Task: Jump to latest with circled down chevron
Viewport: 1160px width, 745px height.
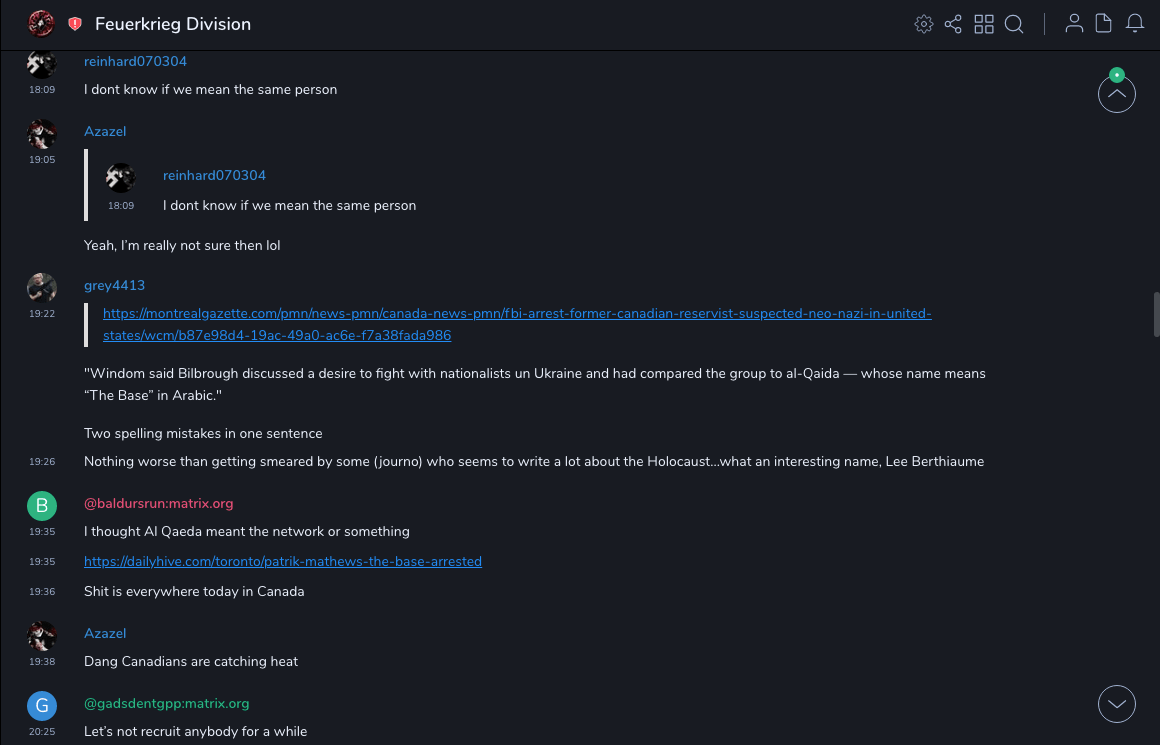Action: pyautogui.click(x=1116, y=704)
